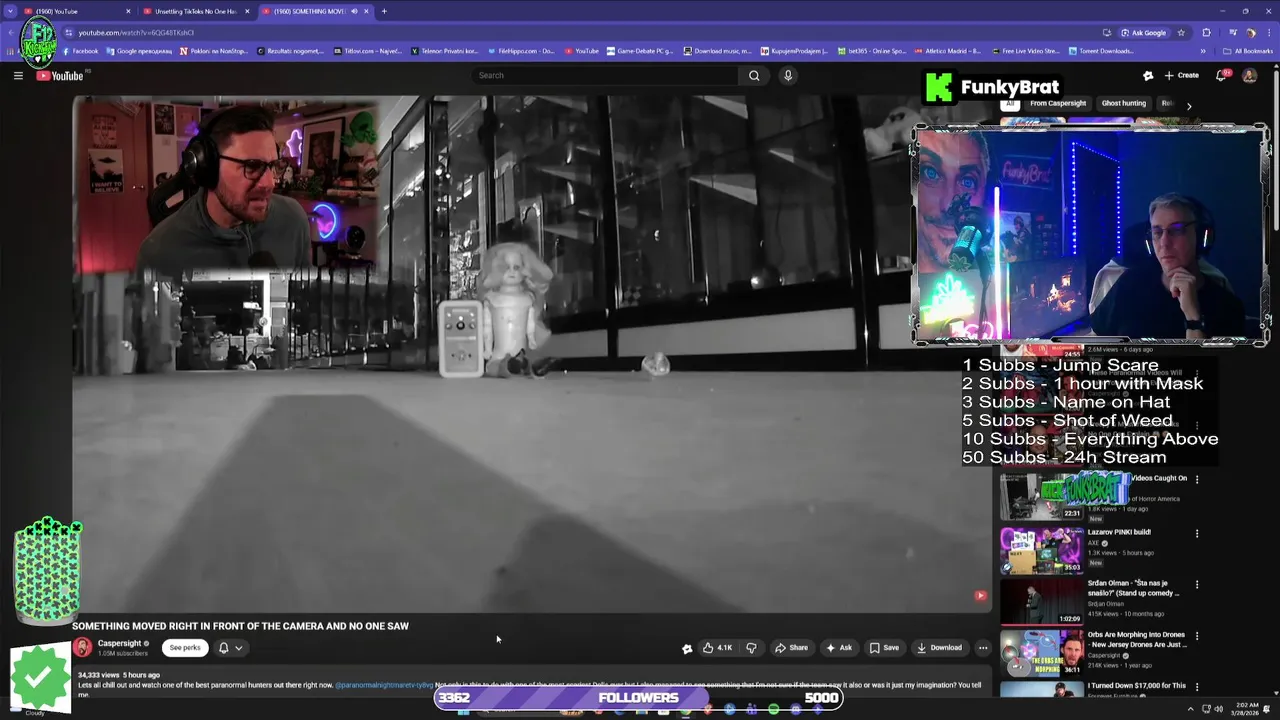The height and width of the screenshot is (720, 1280).
Task: Open the FileHippo.com bookmark
Action: point(521,51)
